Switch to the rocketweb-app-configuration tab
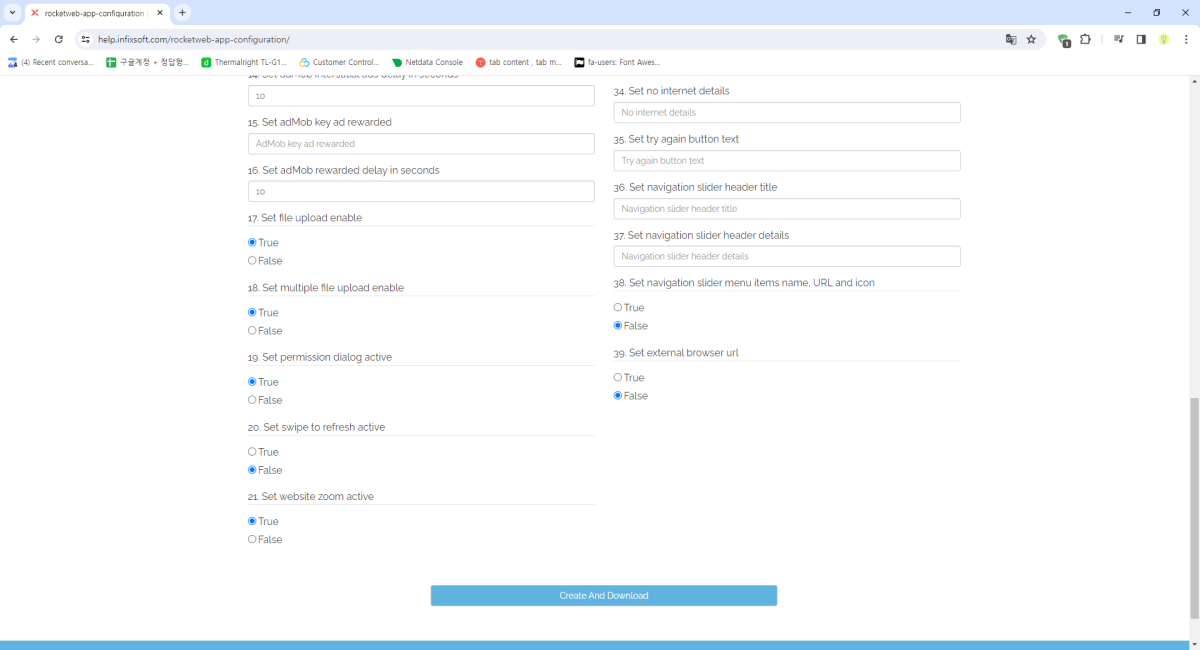The width and height of the screenshot is (1200, 650). (90, 13)
